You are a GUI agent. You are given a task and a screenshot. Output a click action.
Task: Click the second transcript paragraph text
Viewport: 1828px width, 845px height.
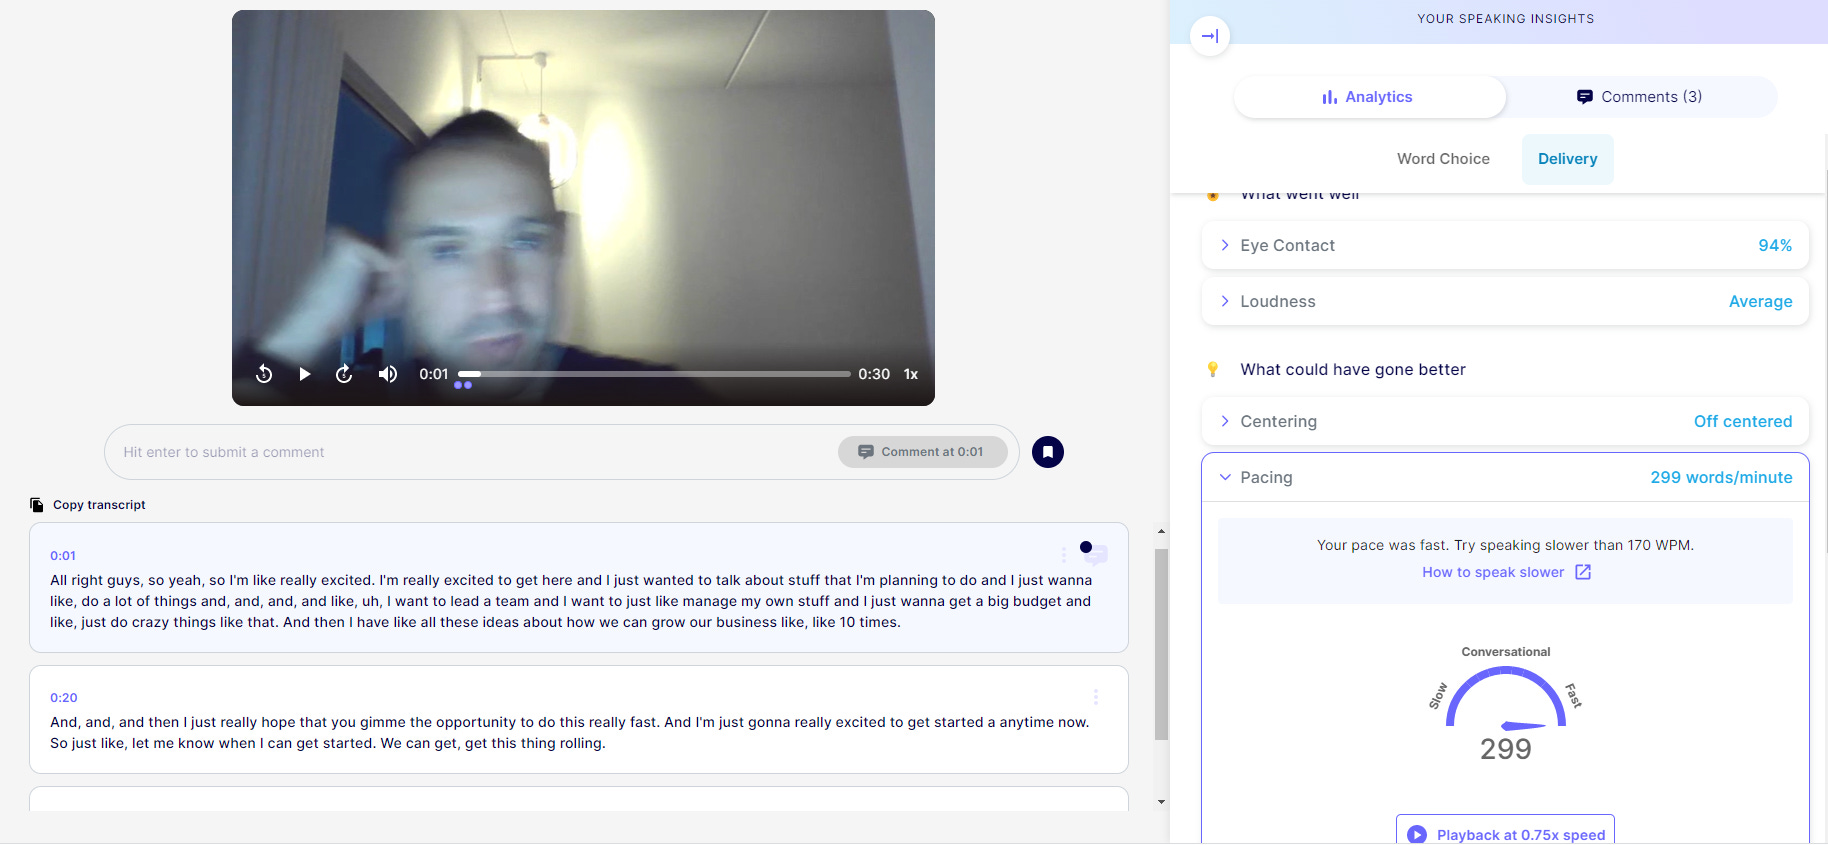point(570,733)
